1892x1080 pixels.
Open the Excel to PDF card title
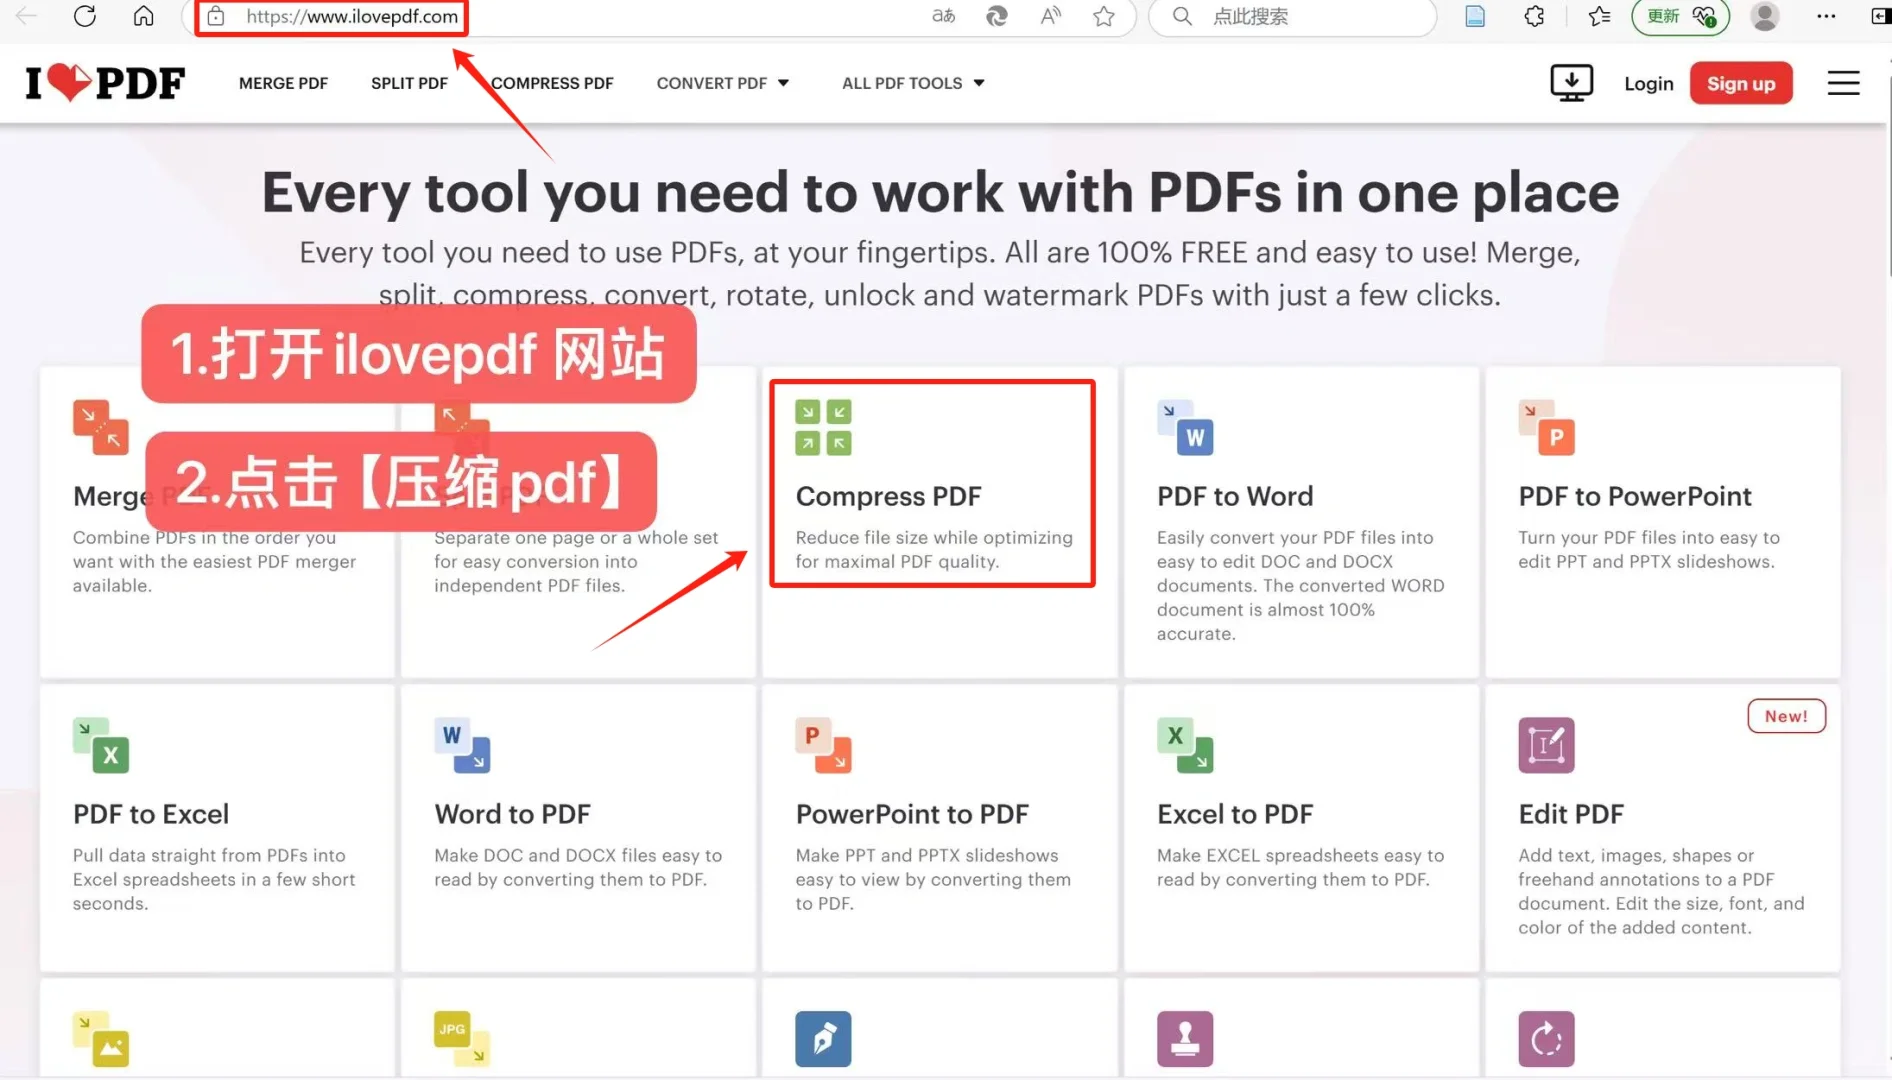point(1235,814)
